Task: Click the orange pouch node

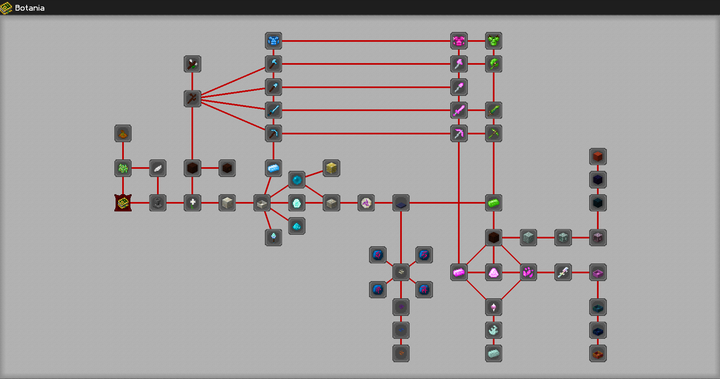Action: (x=123, y=134)
